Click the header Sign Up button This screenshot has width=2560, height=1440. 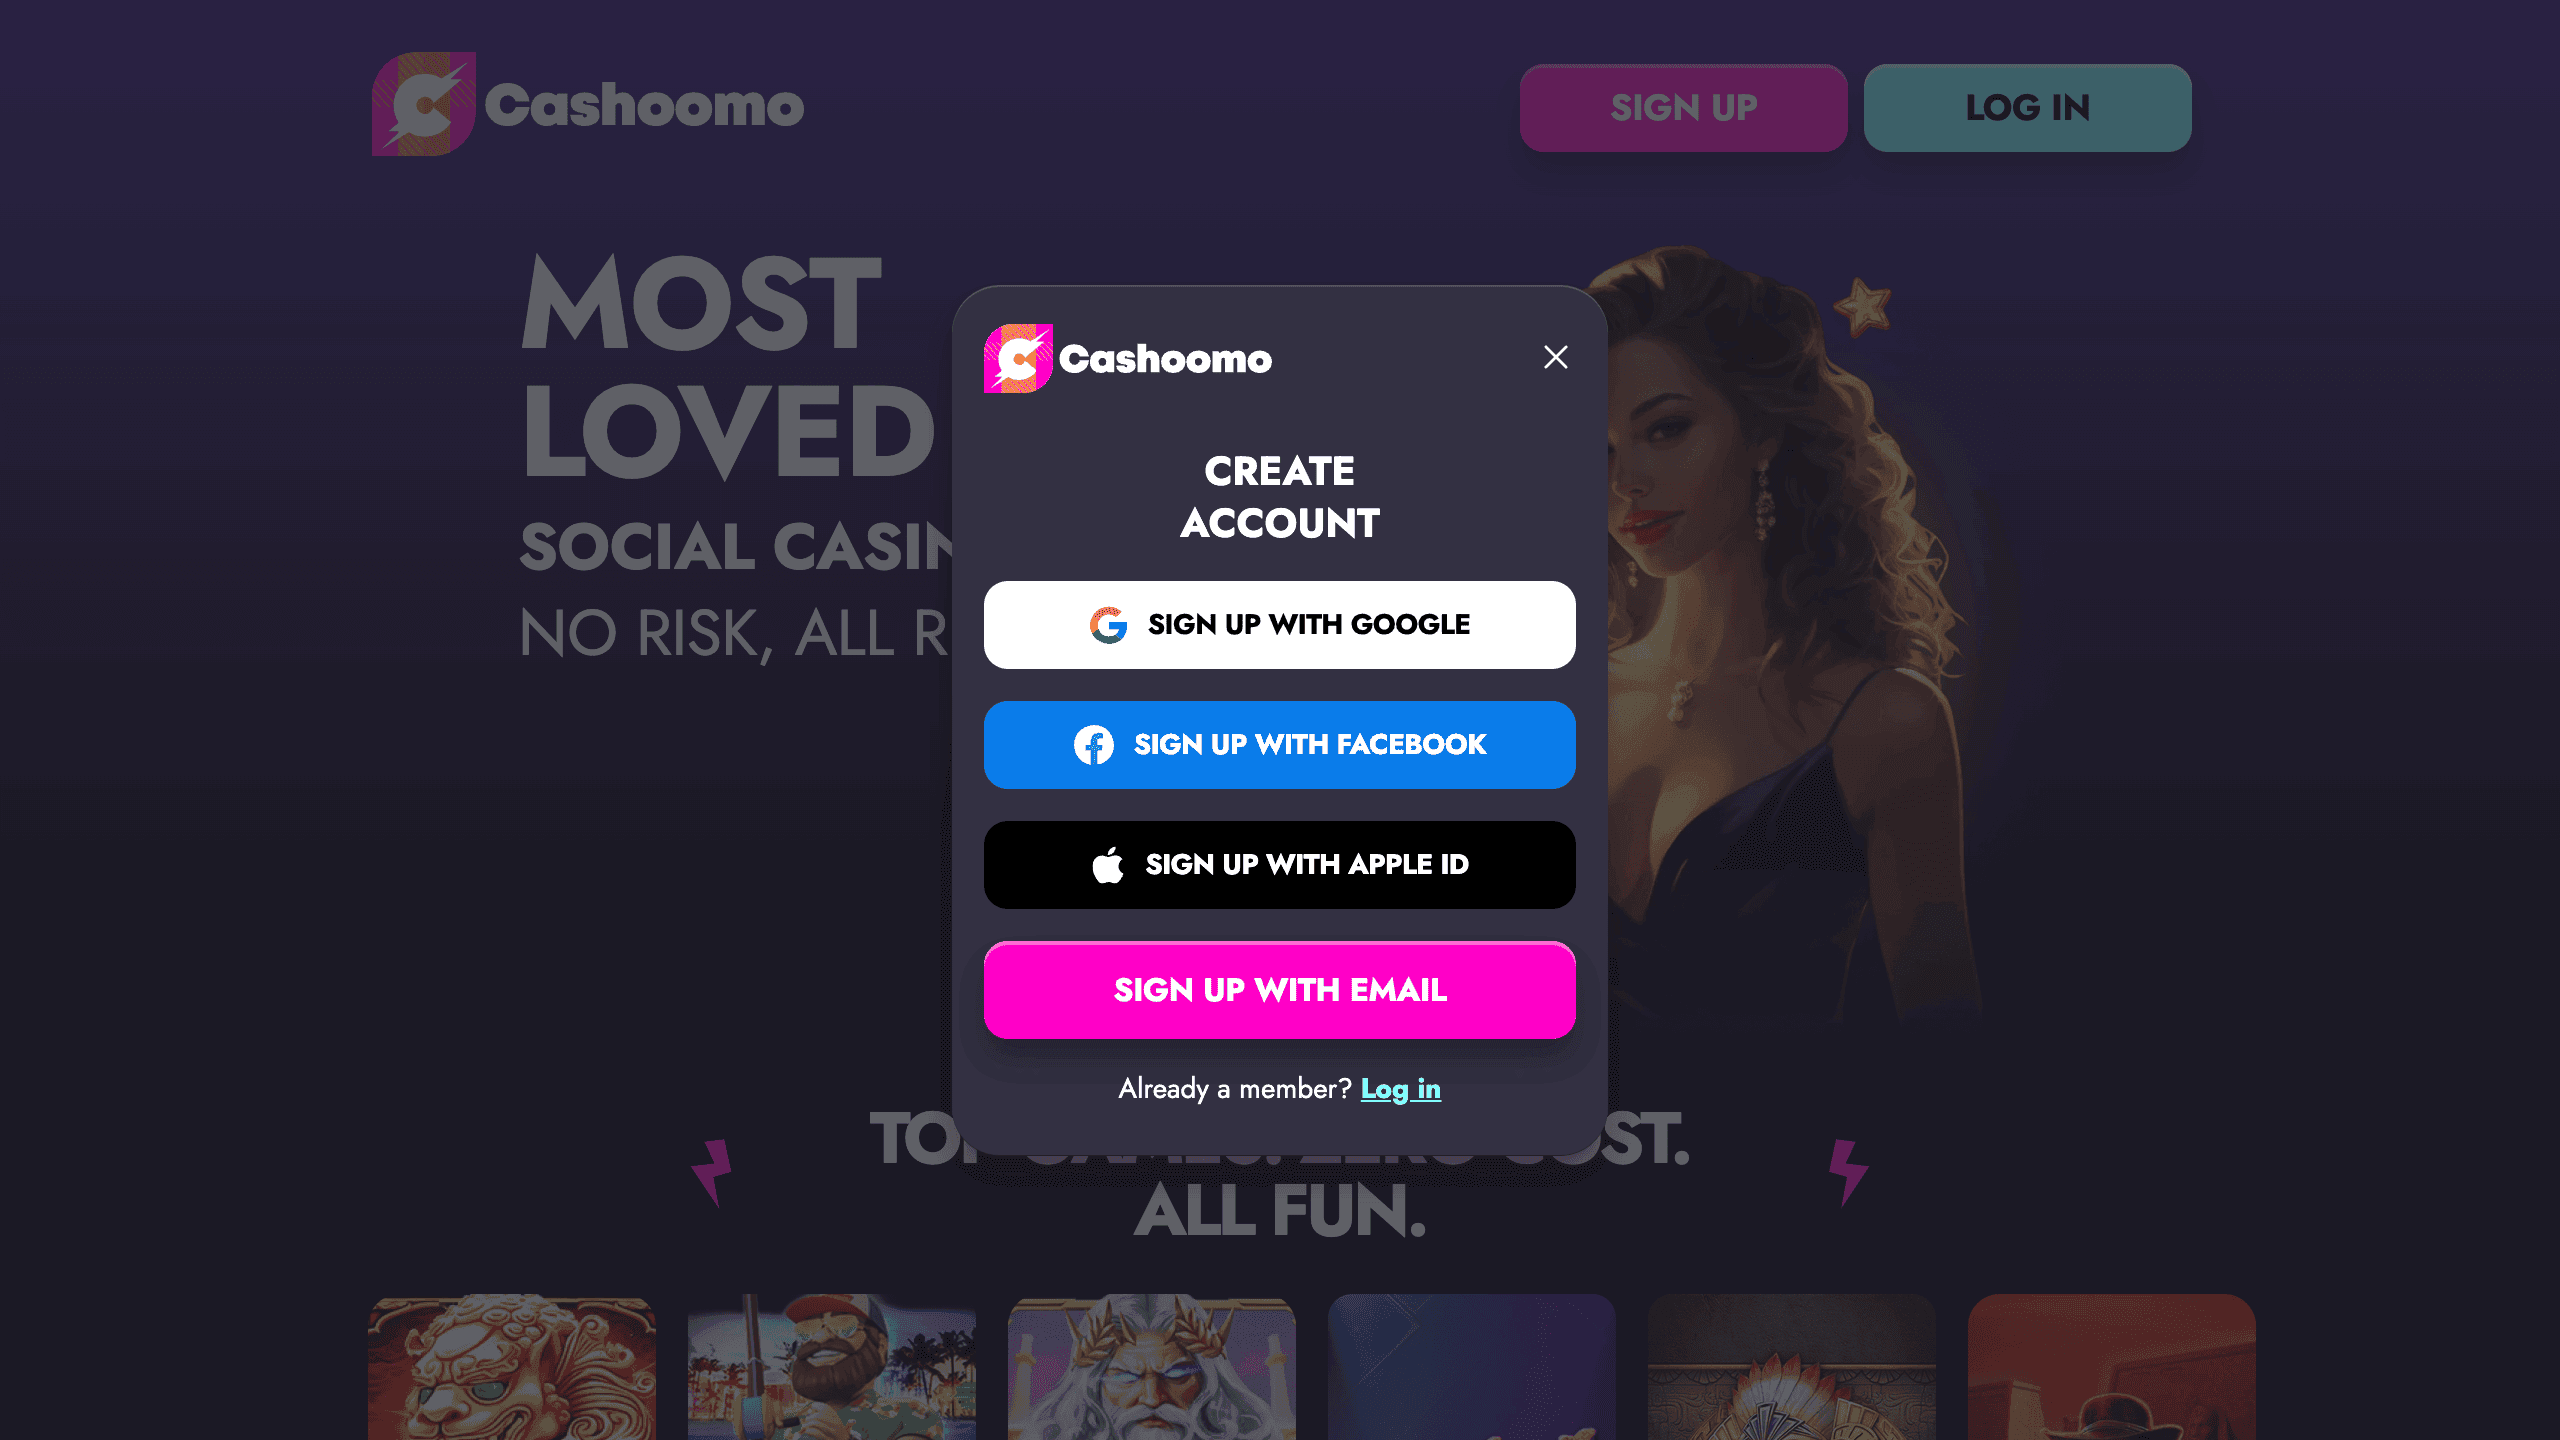(x=1684, y=108)
